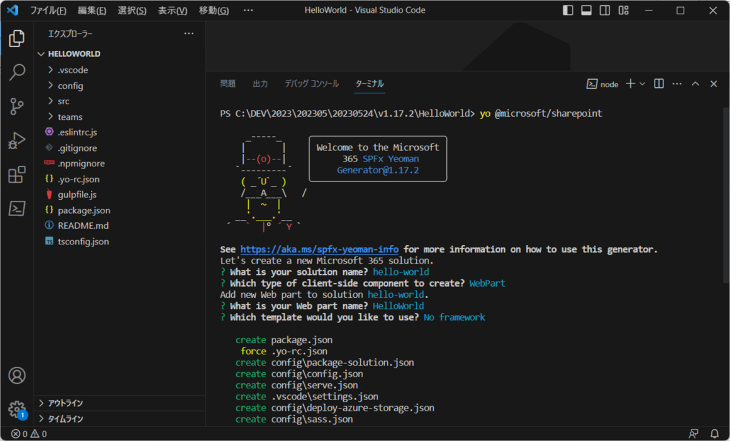The width and height of the screenshot is (730, 442).
Task: Switch to the 問題 panel tab
Action: pyautogui.click(x=228, y=84)
